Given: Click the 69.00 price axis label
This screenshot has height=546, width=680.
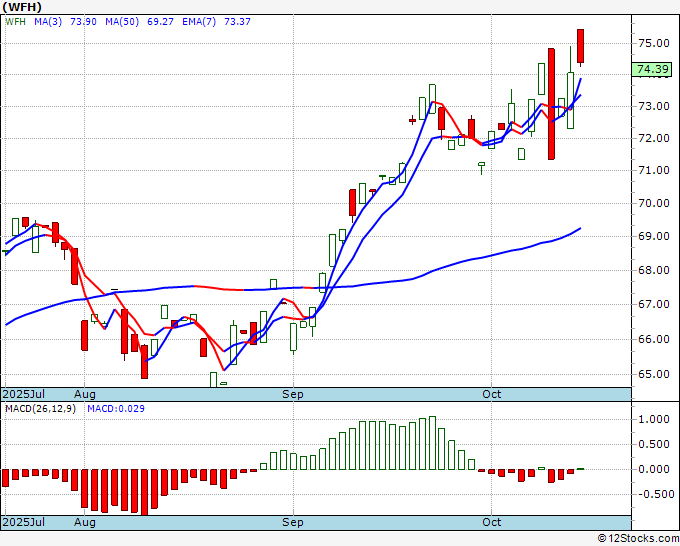Looking at the screenshot, I should pos(653,236).
